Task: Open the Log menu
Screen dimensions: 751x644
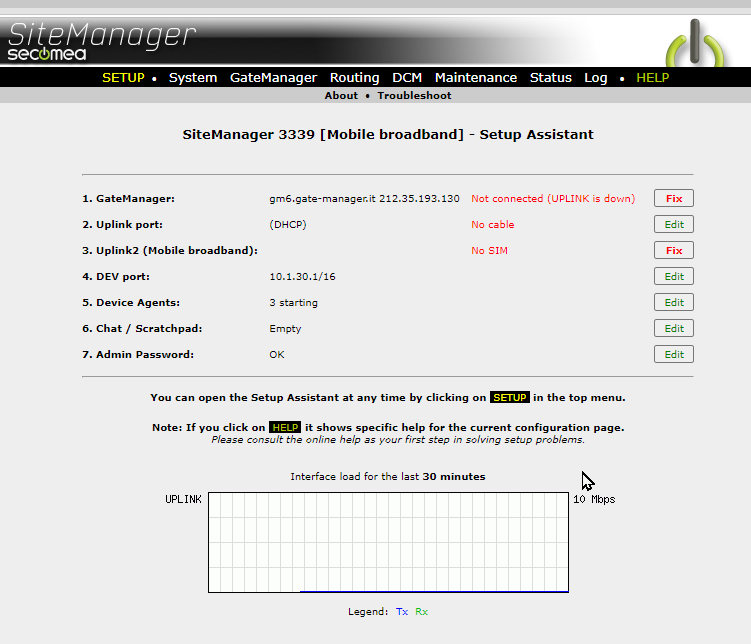Action: [595, 78]
